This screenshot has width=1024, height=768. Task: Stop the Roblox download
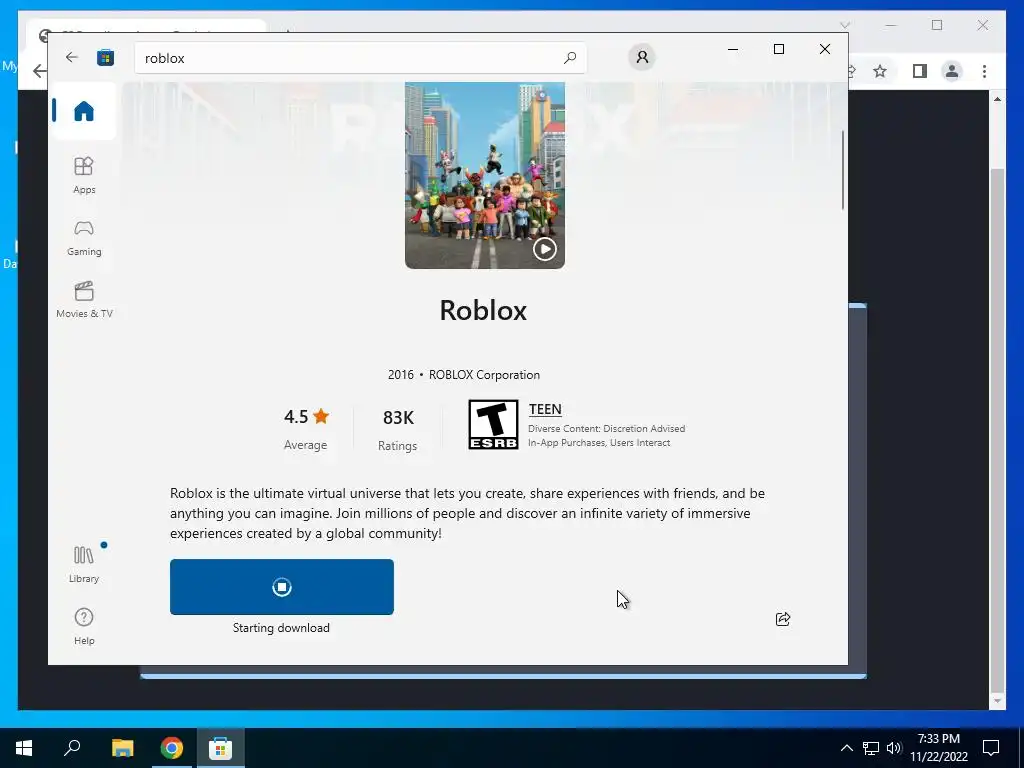[x=281, y=586]
